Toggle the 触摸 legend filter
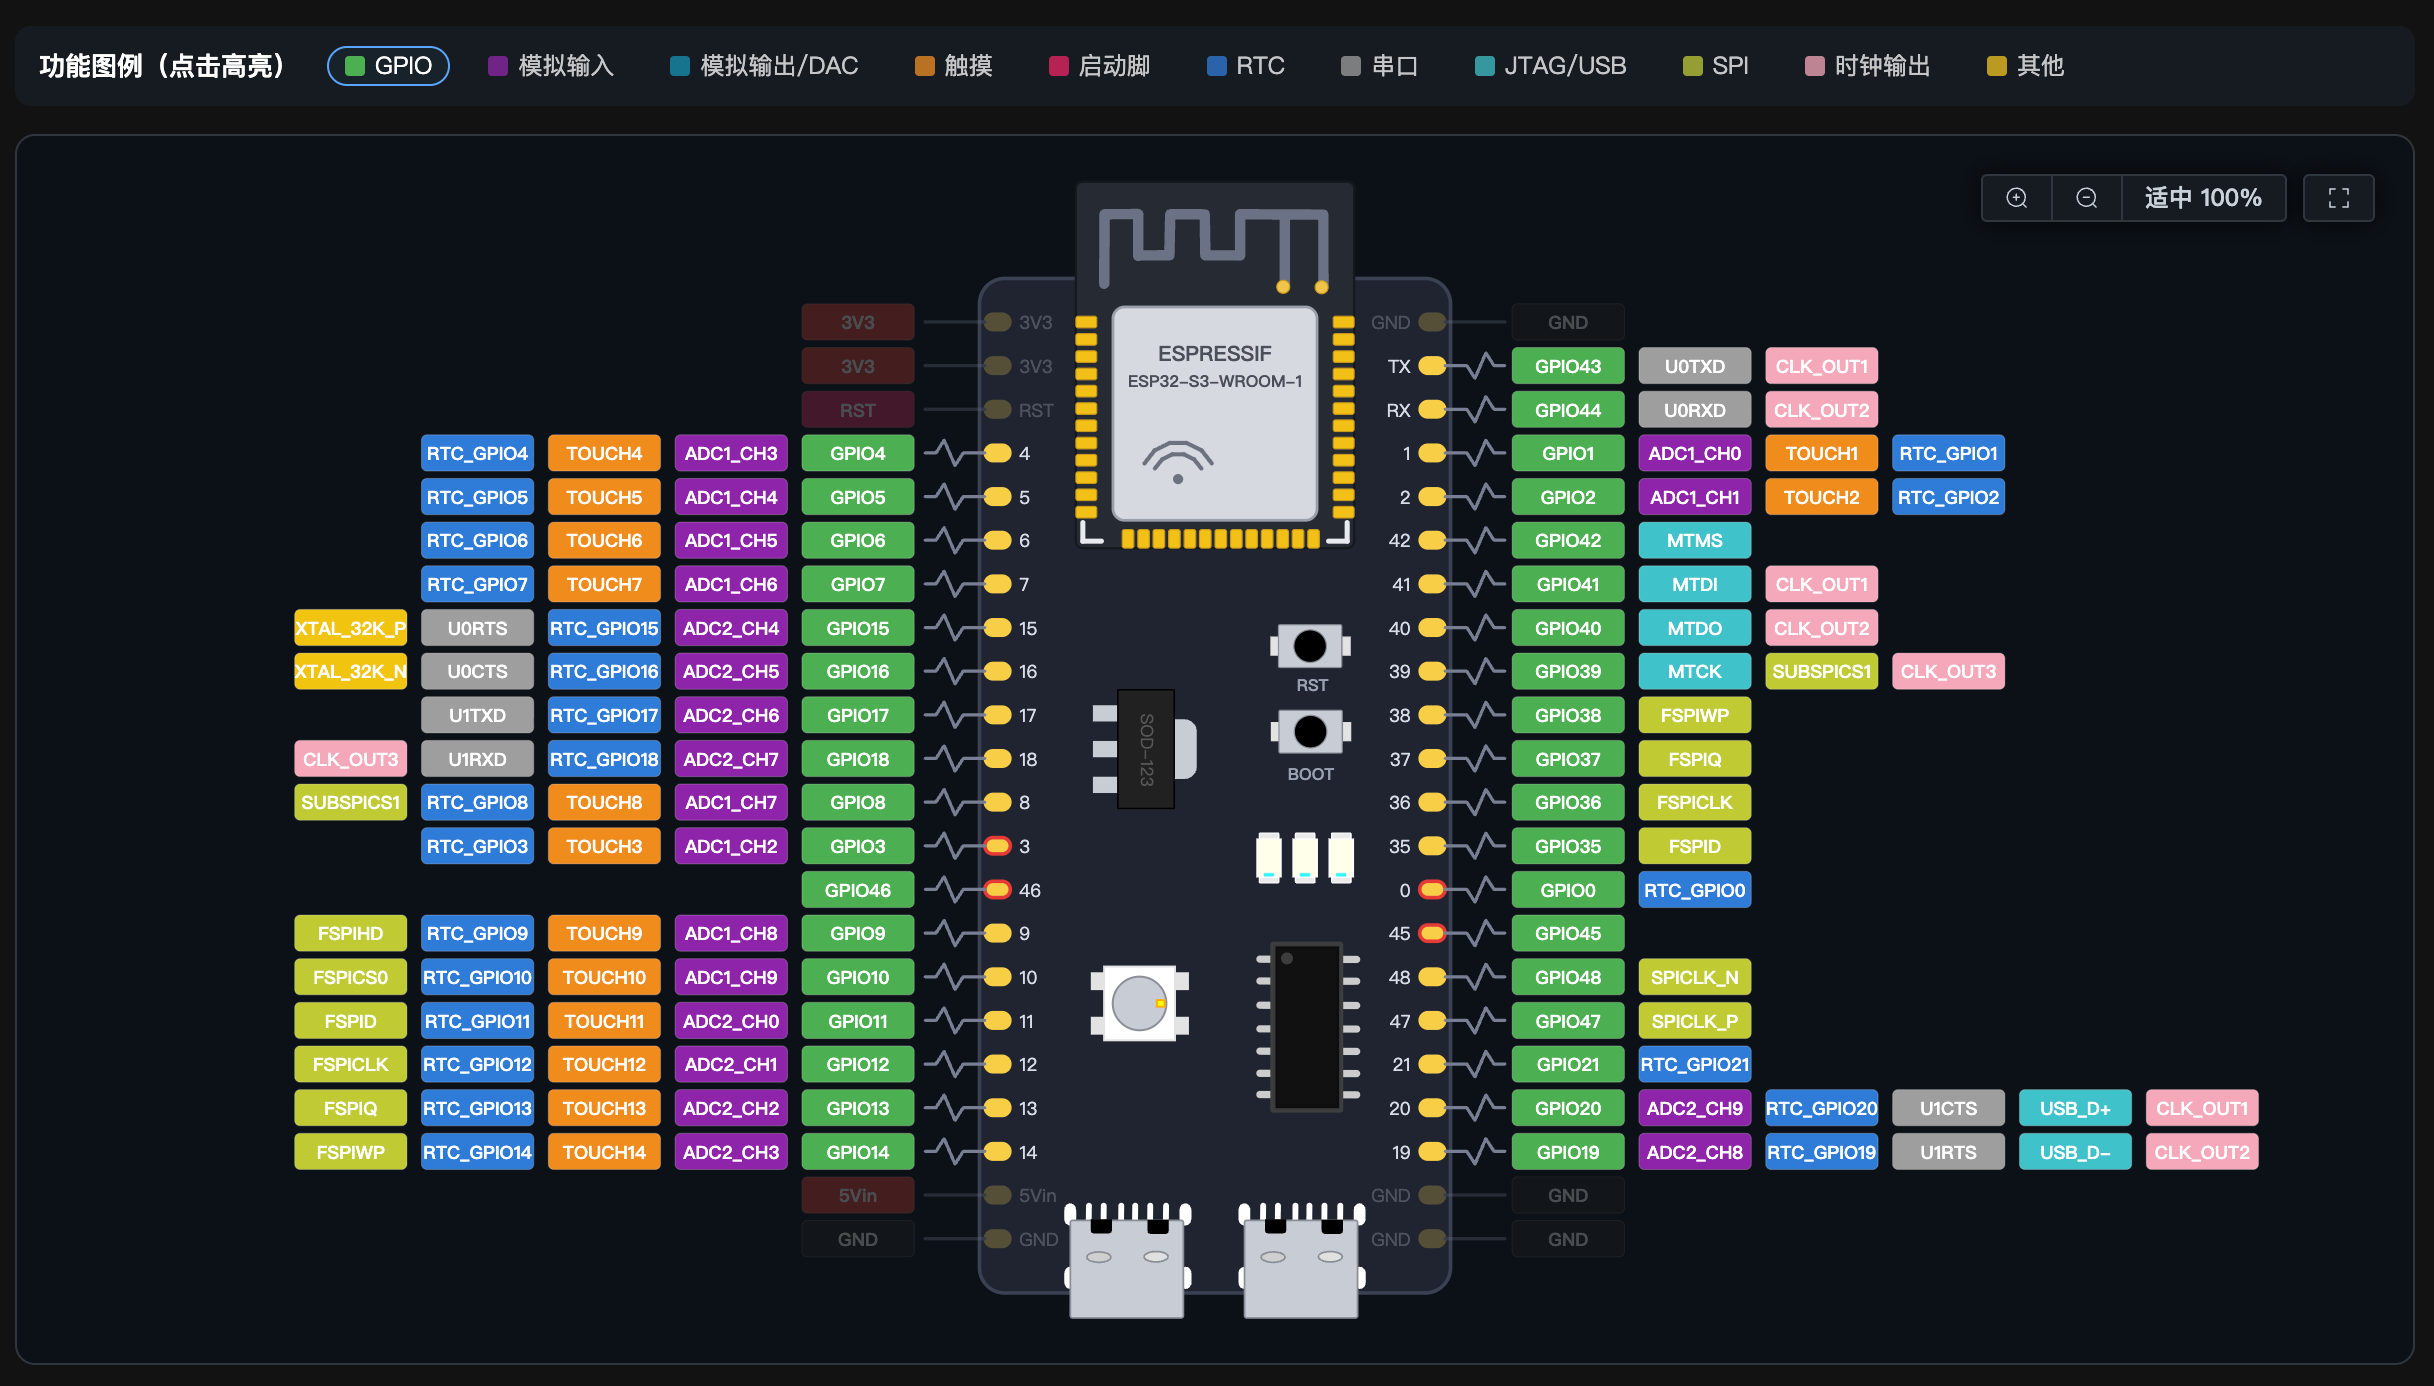 (x=954, y=66)
